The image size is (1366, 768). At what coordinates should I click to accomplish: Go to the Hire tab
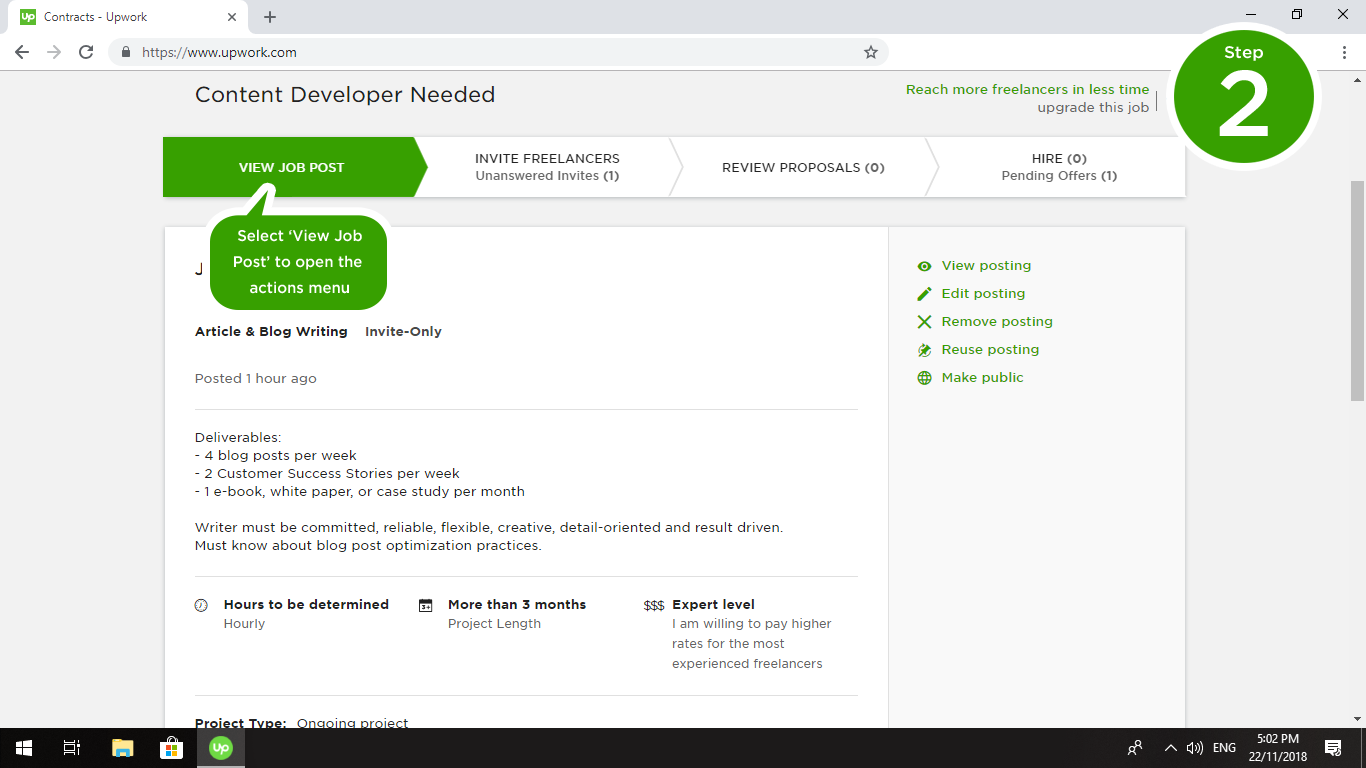click(x=1059, y=167)
